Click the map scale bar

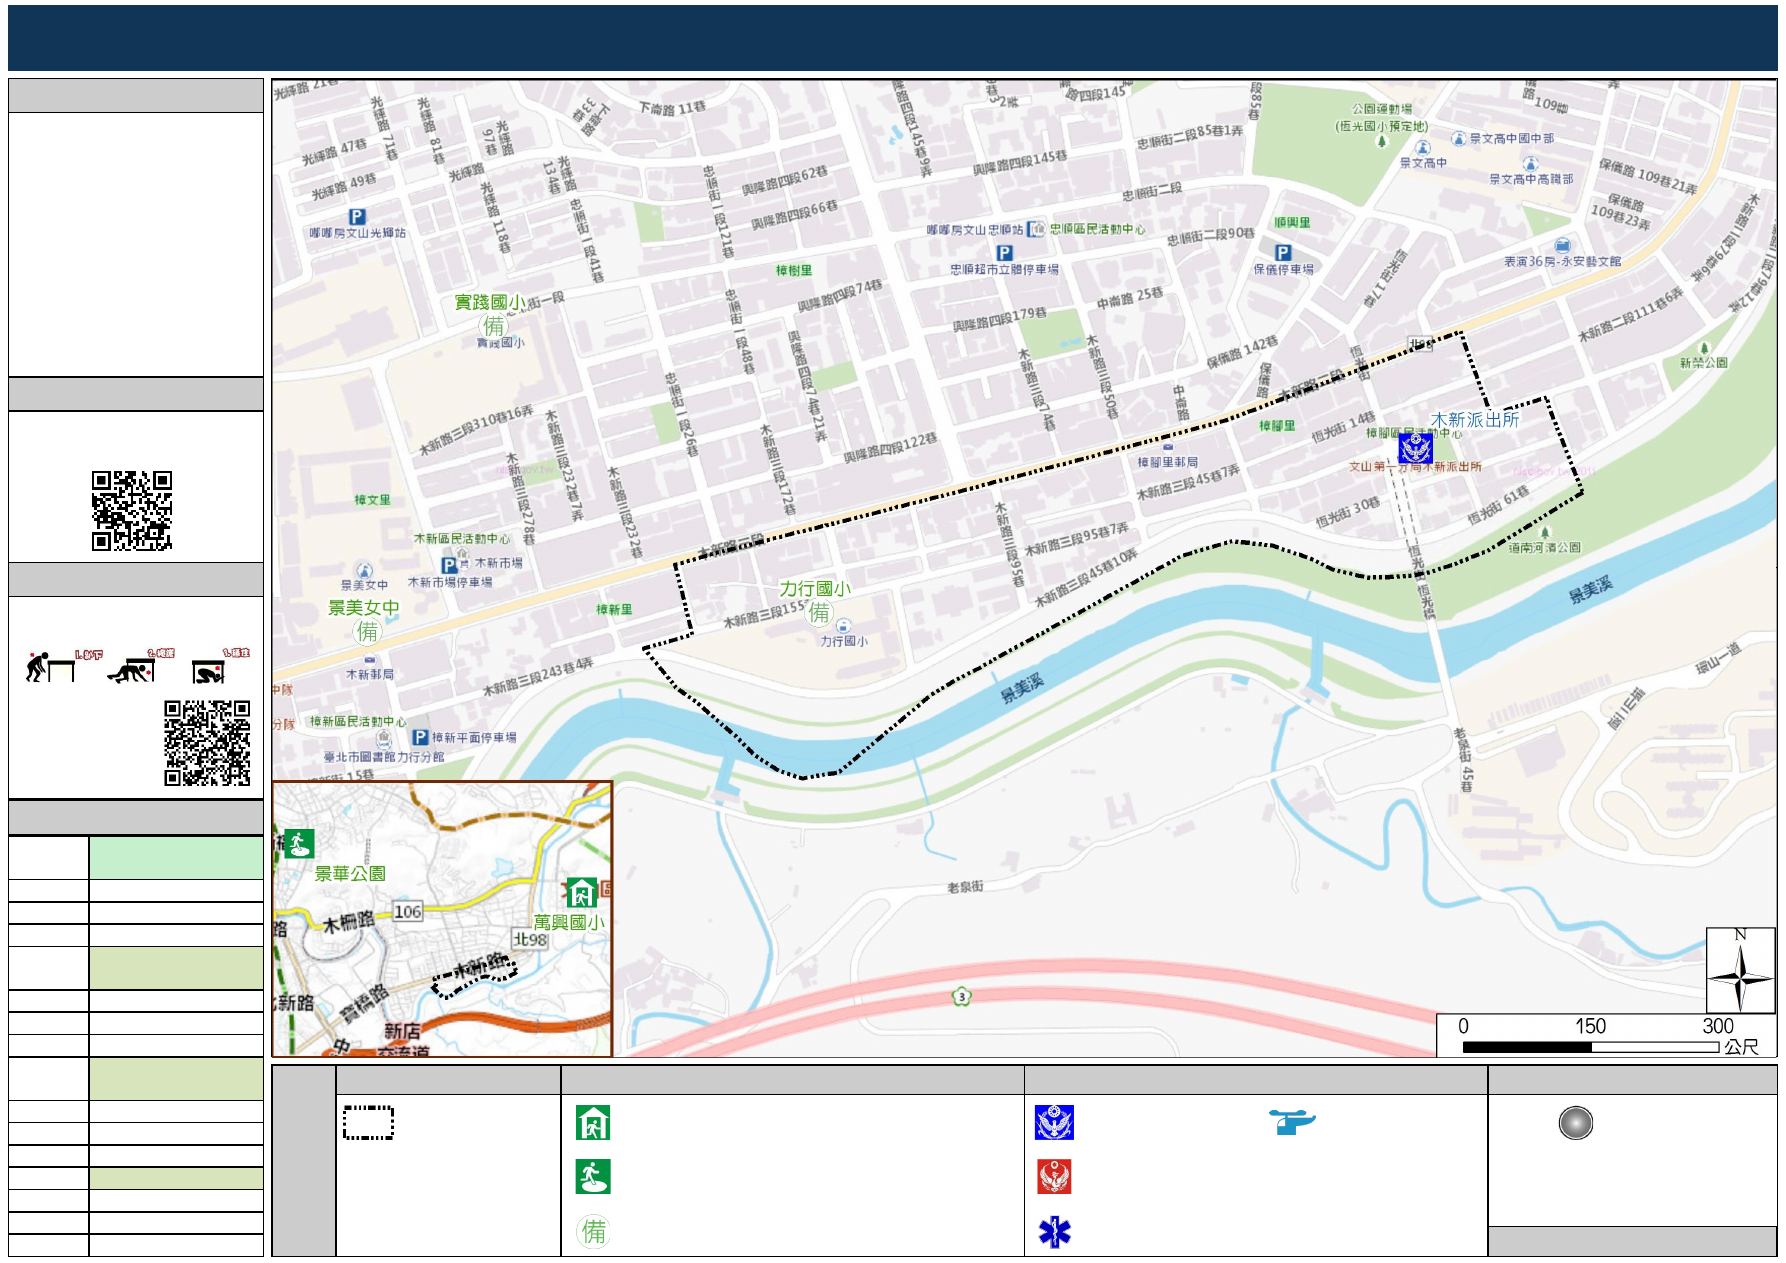point(1590,1047)
